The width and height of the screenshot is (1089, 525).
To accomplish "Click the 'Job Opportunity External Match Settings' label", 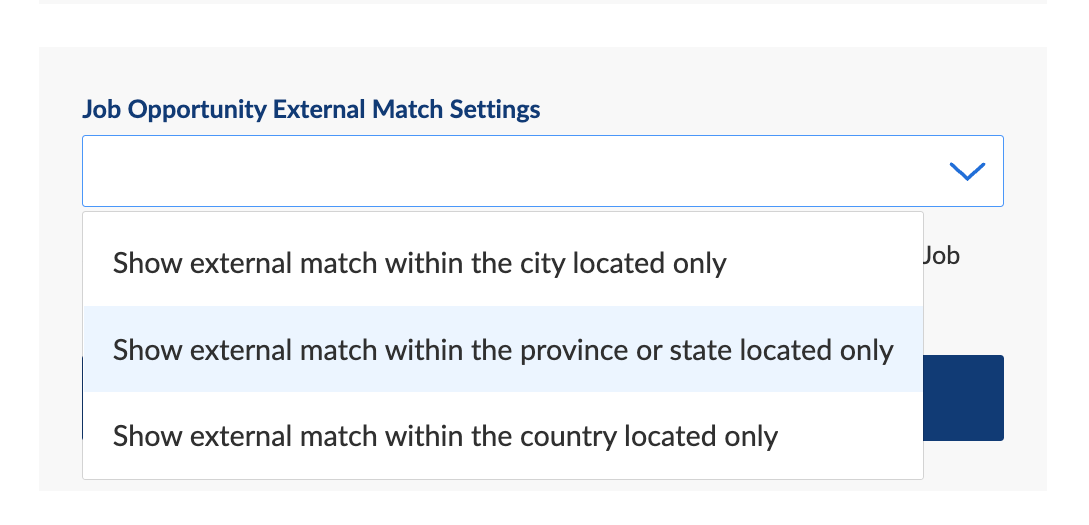I will click(x=311, y=109).
